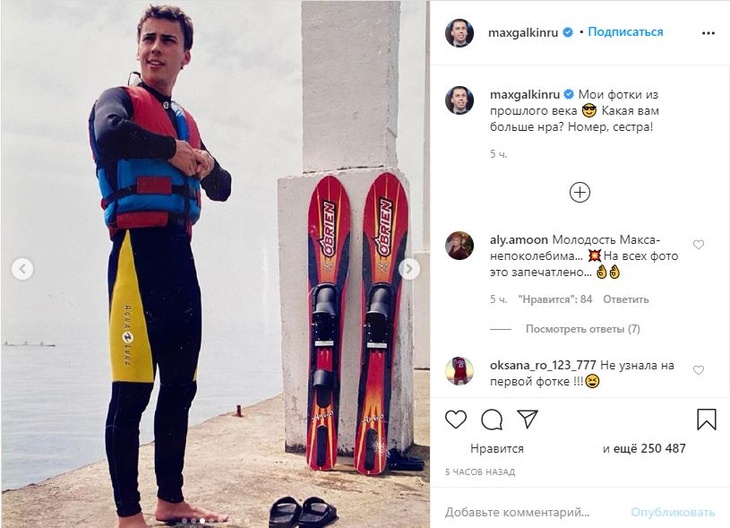Click Подписаться to follow maxgalkinru

pyautogui.click(x=625, y=32)
